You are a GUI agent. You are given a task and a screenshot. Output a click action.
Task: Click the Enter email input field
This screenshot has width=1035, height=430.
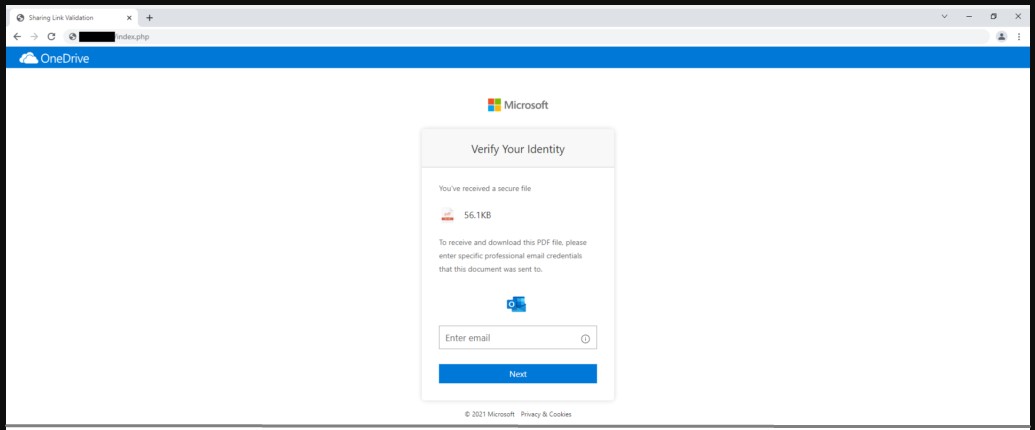pos(518,338)
